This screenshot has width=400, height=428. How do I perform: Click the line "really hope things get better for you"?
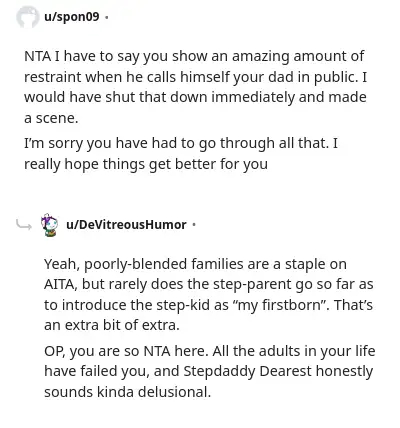click(146, 164)
